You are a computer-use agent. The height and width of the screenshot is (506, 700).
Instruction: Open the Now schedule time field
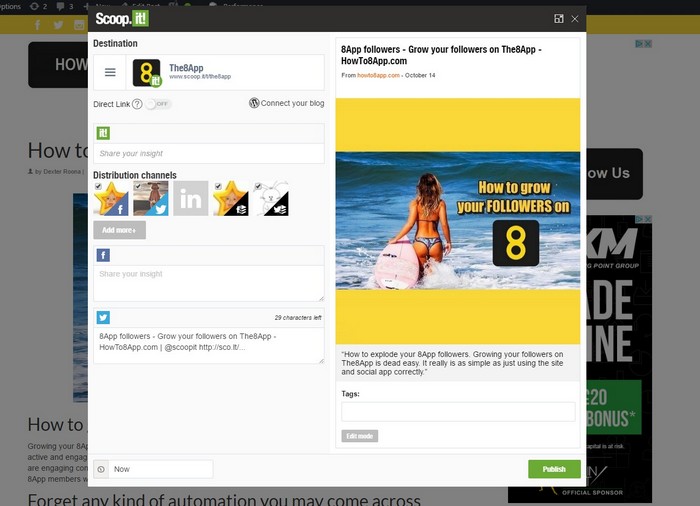click(161, 469)
